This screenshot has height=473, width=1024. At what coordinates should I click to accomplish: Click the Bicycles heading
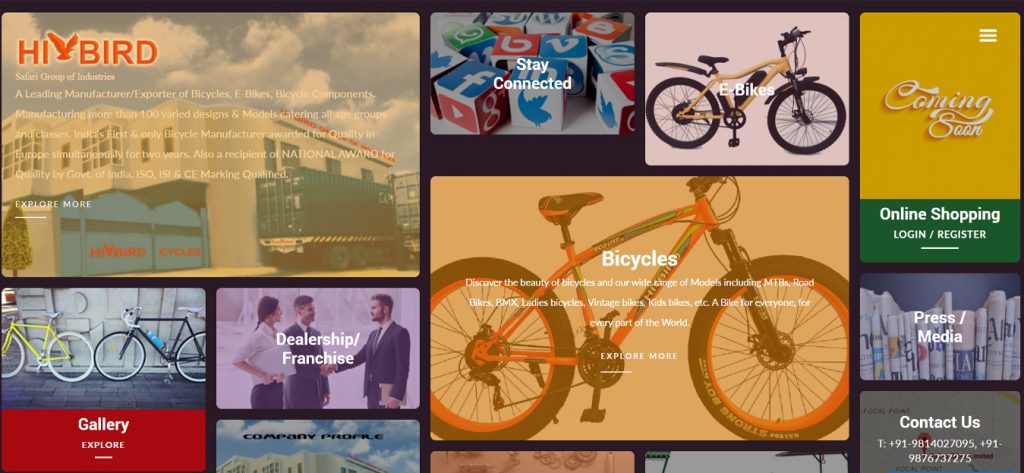coord(639,259)
